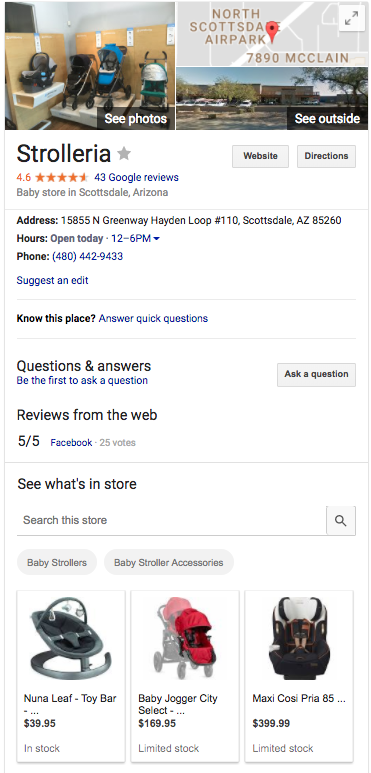The width and height of the screenshot is (371, 773).
Task: Expand the hours dropdown arrow
Action: [x=157, y=239]
